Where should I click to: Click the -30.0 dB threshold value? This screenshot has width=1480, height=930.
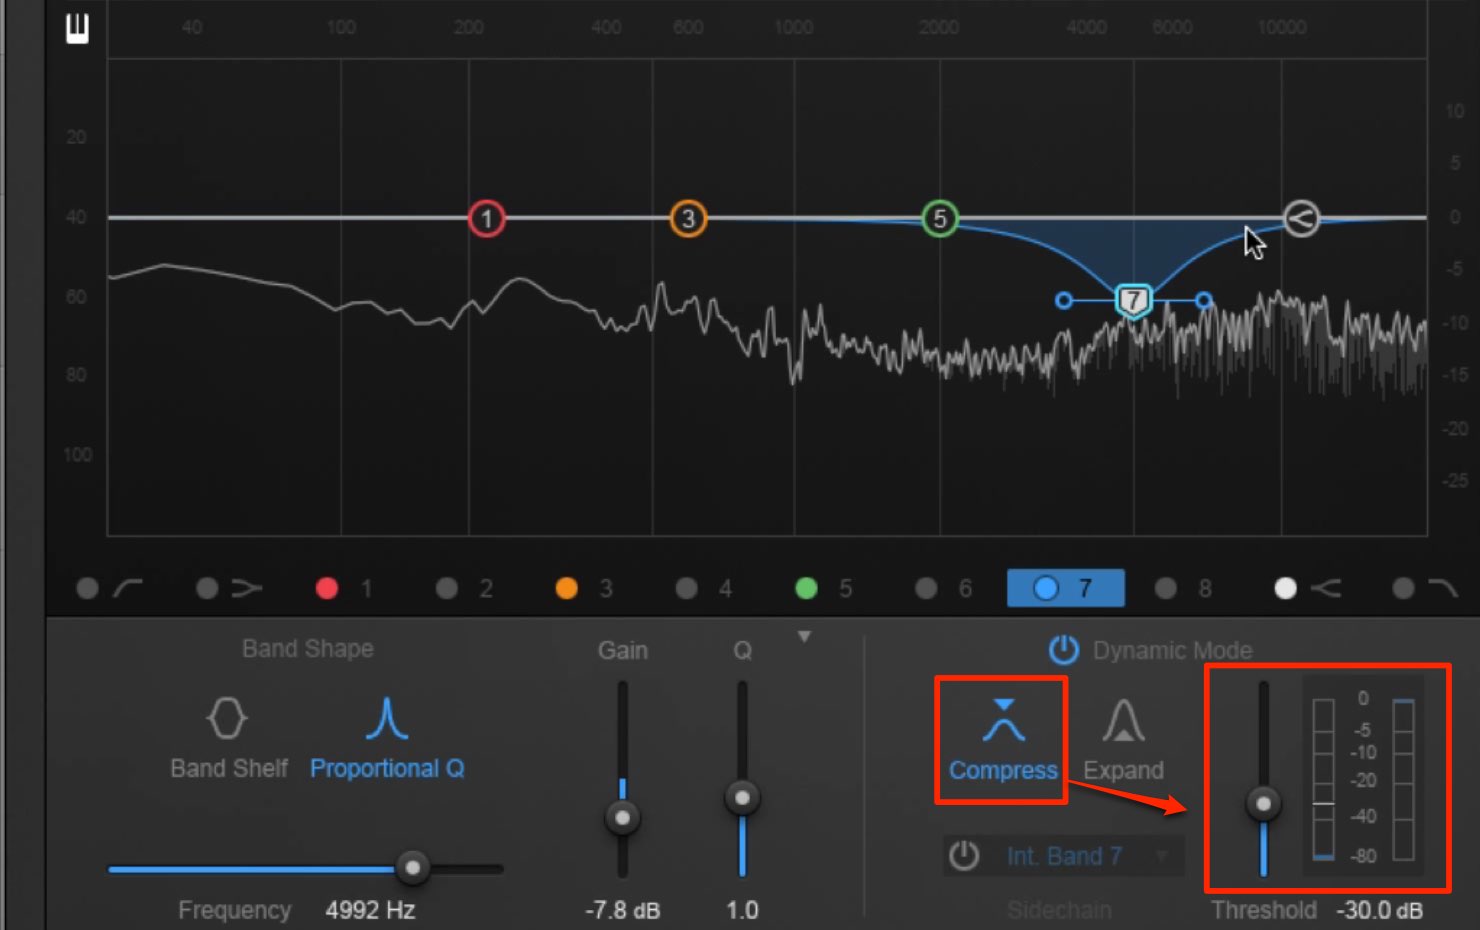tap(1379, 910)
